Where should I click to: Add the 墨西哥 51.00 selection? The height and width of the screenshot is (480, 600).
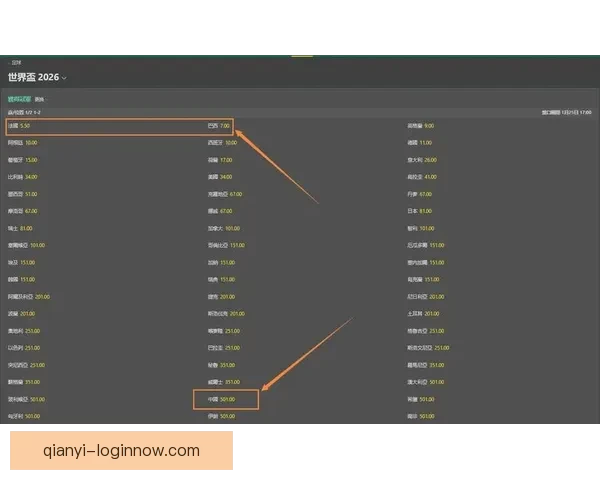[x=23, y=194]
